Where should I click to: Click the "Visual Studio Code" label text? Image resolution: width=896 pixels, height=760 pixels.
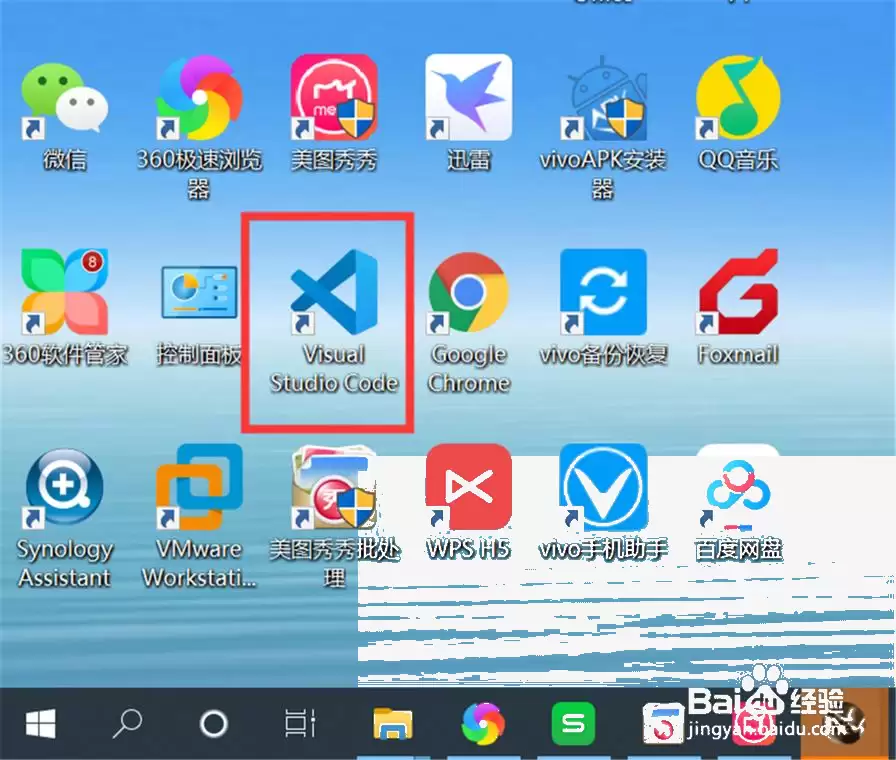point(334,369)
